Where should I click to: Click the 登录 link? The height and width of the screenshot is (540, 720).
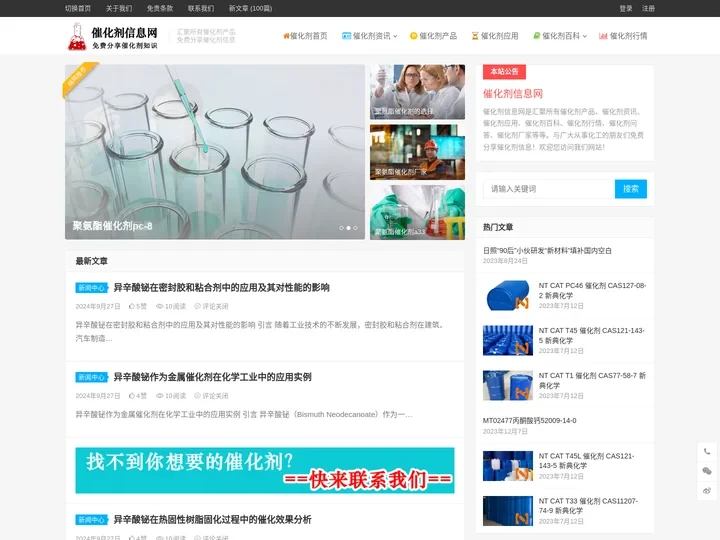[626, 8]
